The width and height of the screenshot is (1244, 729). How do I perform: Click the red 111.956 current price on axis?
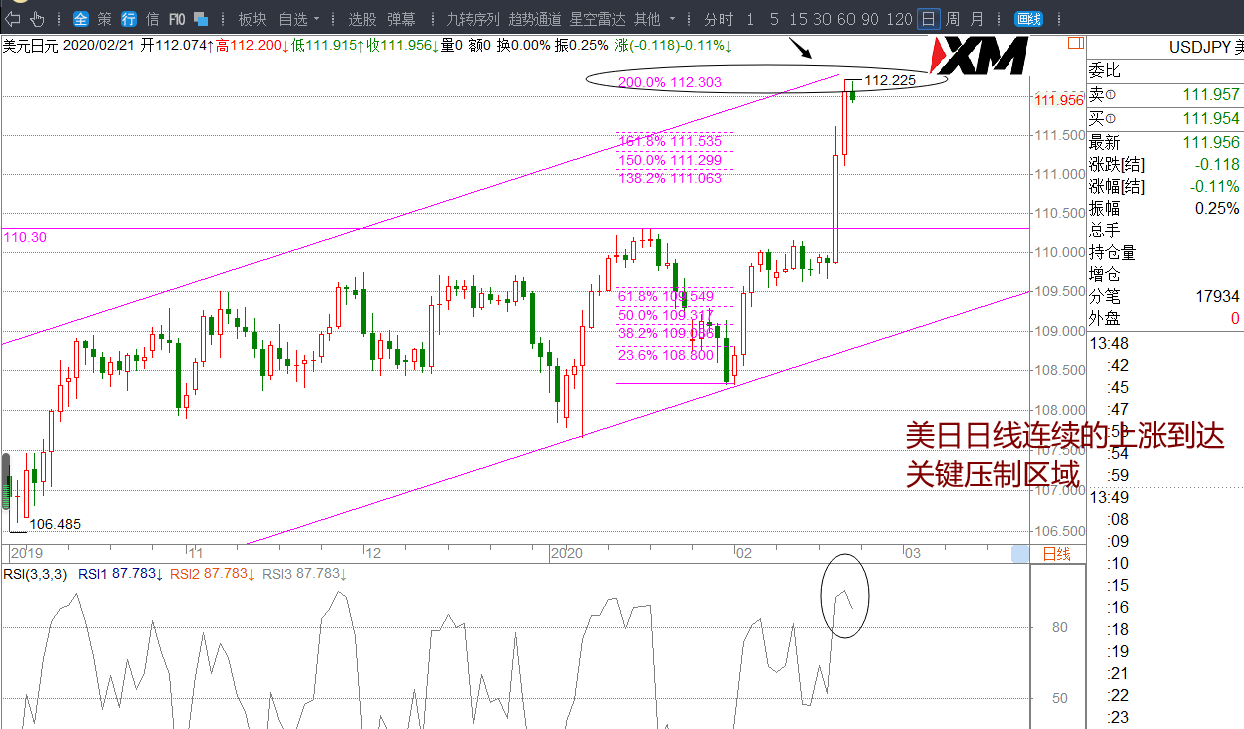(1059, 100)
